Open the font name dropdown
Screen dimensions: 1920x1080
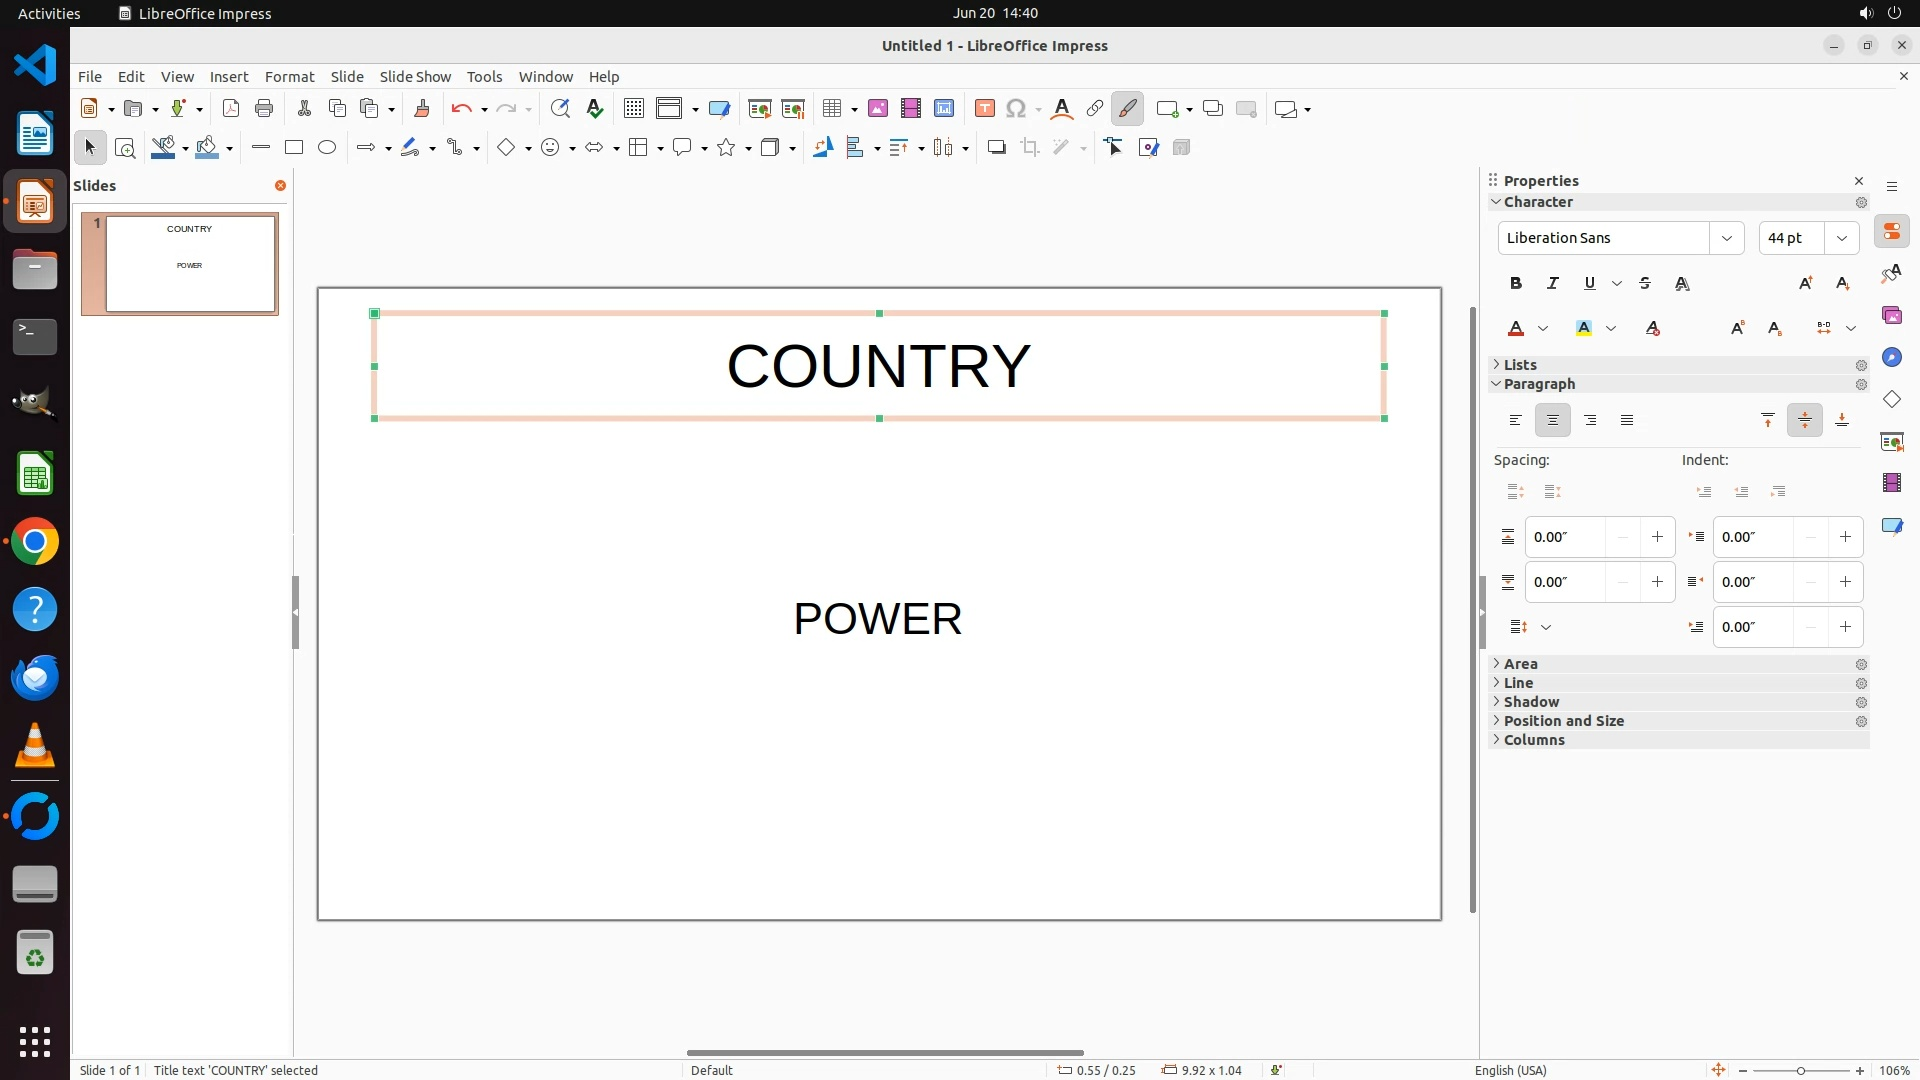[x=1726, y=238]
